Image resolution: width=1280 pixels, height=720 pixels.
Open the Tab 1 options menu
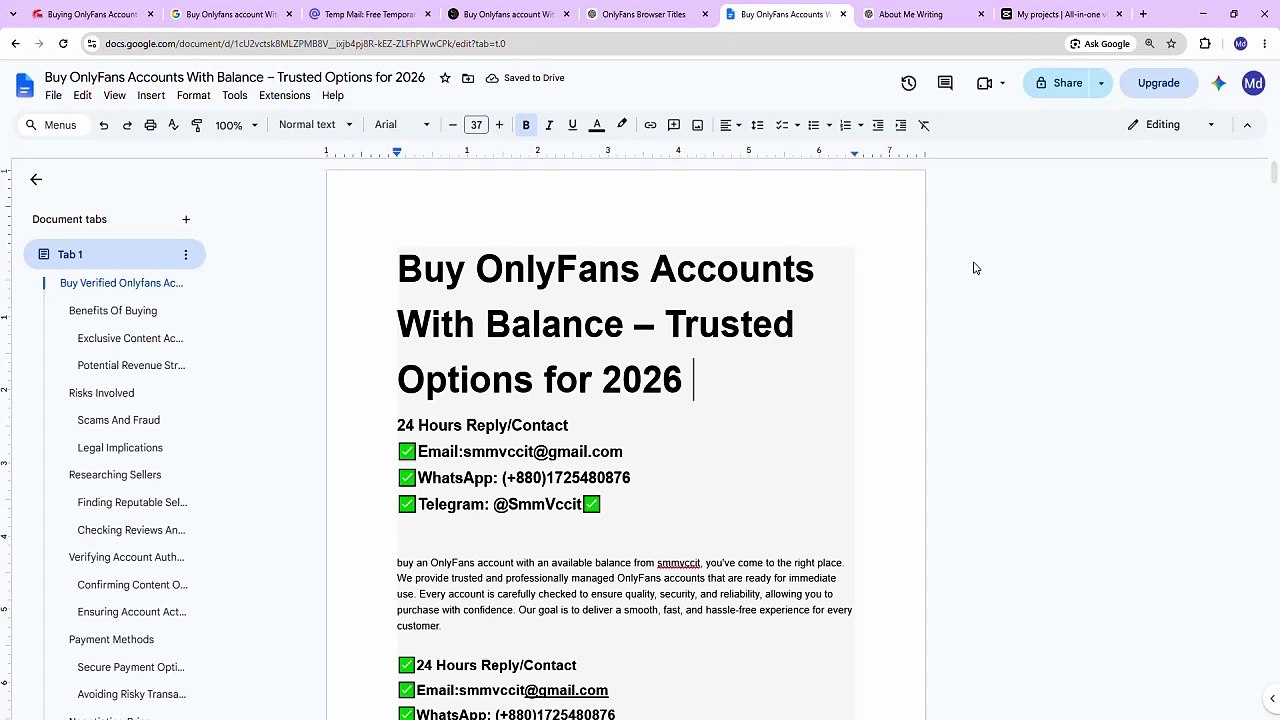(185, 255)
